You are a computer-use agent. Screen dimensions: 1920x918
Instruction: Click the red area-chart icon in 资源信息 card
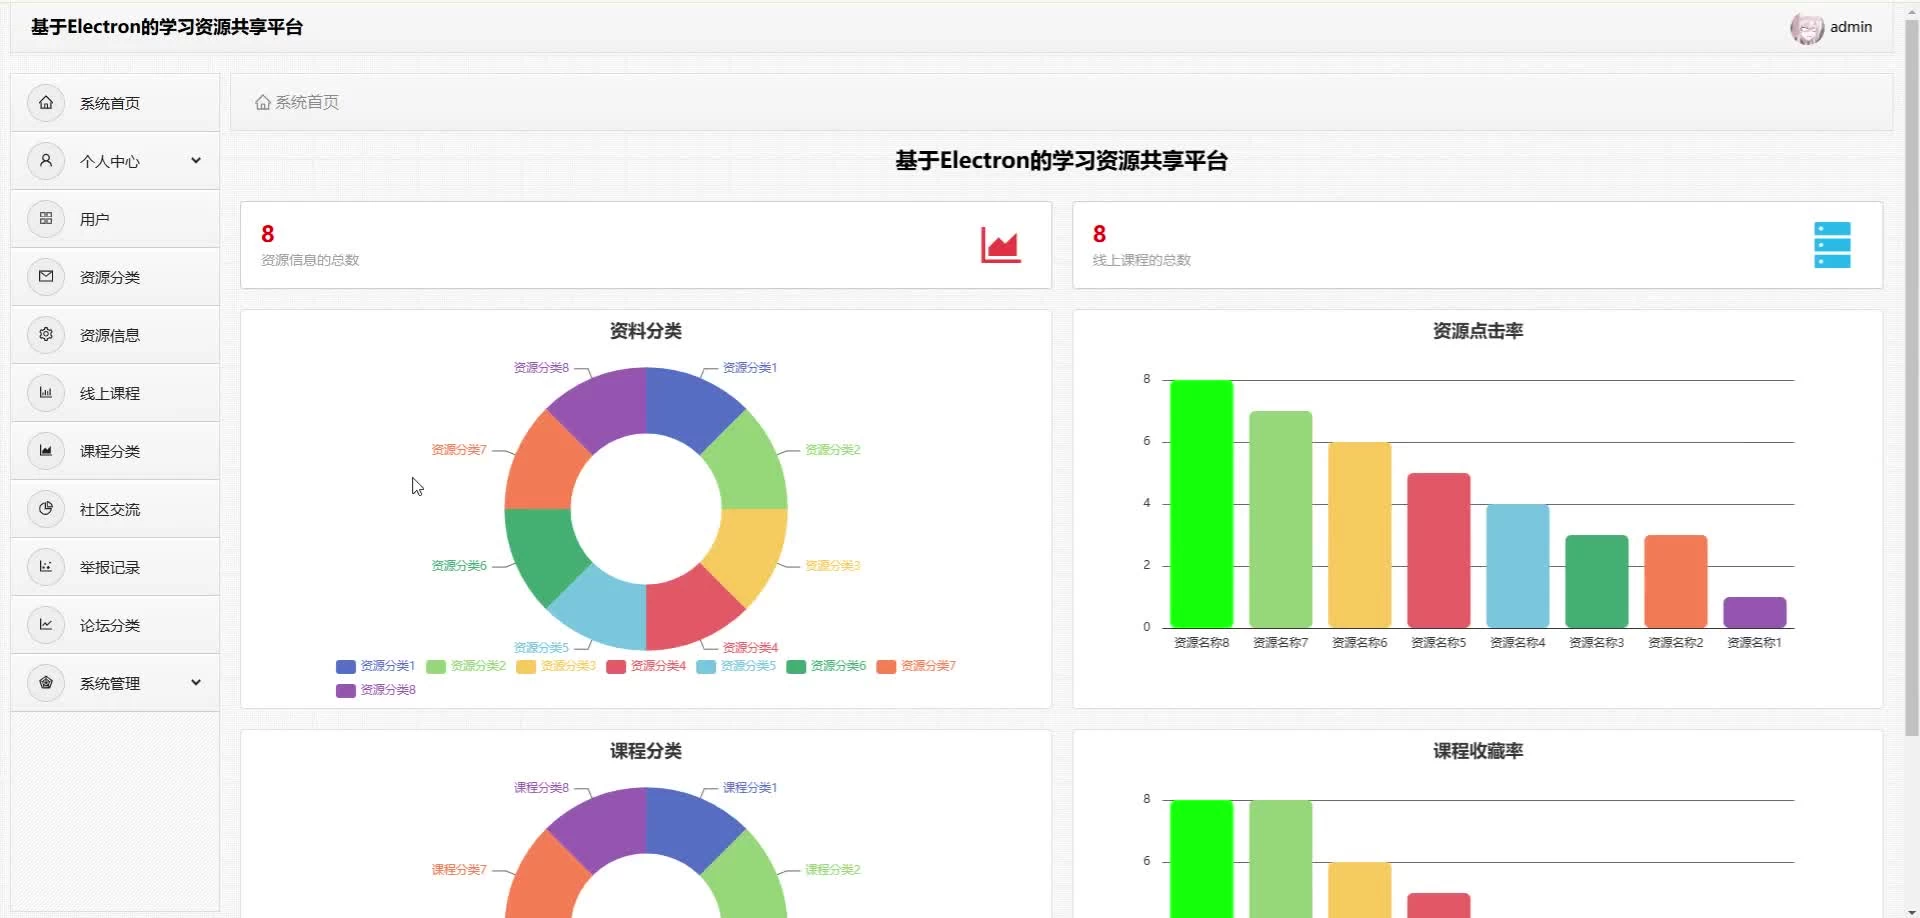[x=1000, y=245]
